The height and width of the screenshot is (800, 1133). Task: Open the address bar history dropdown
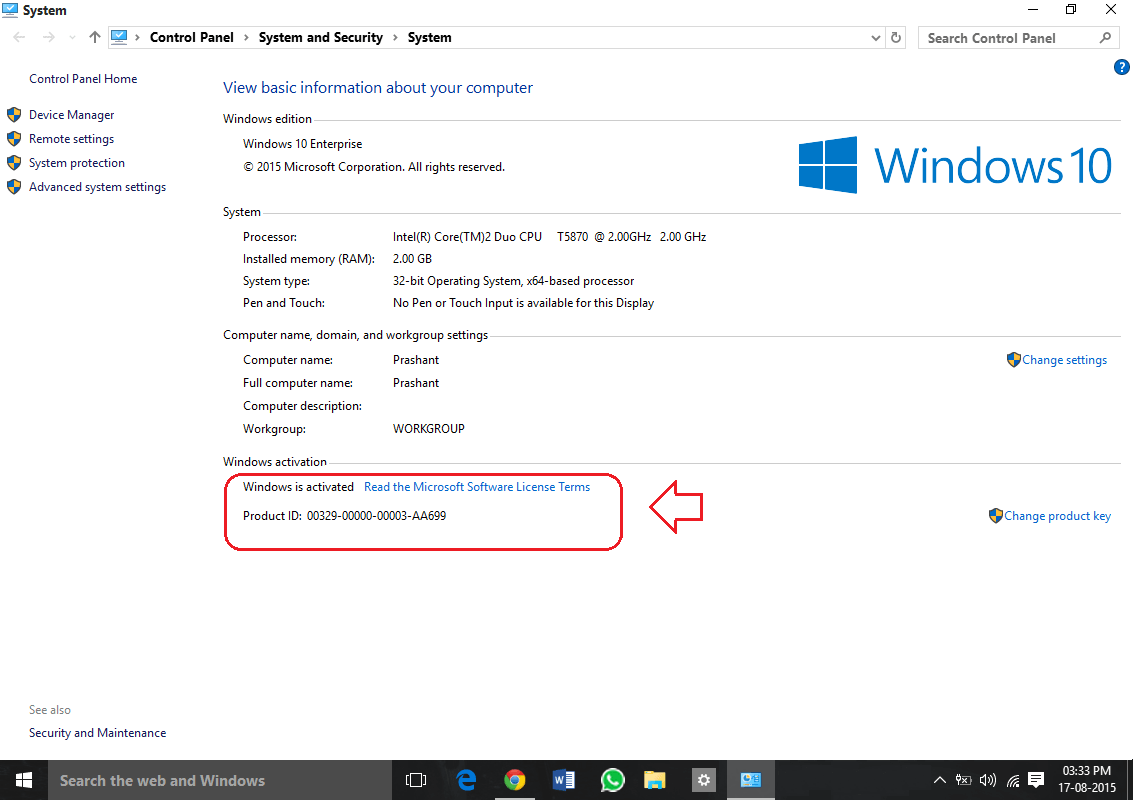point(875,38)
